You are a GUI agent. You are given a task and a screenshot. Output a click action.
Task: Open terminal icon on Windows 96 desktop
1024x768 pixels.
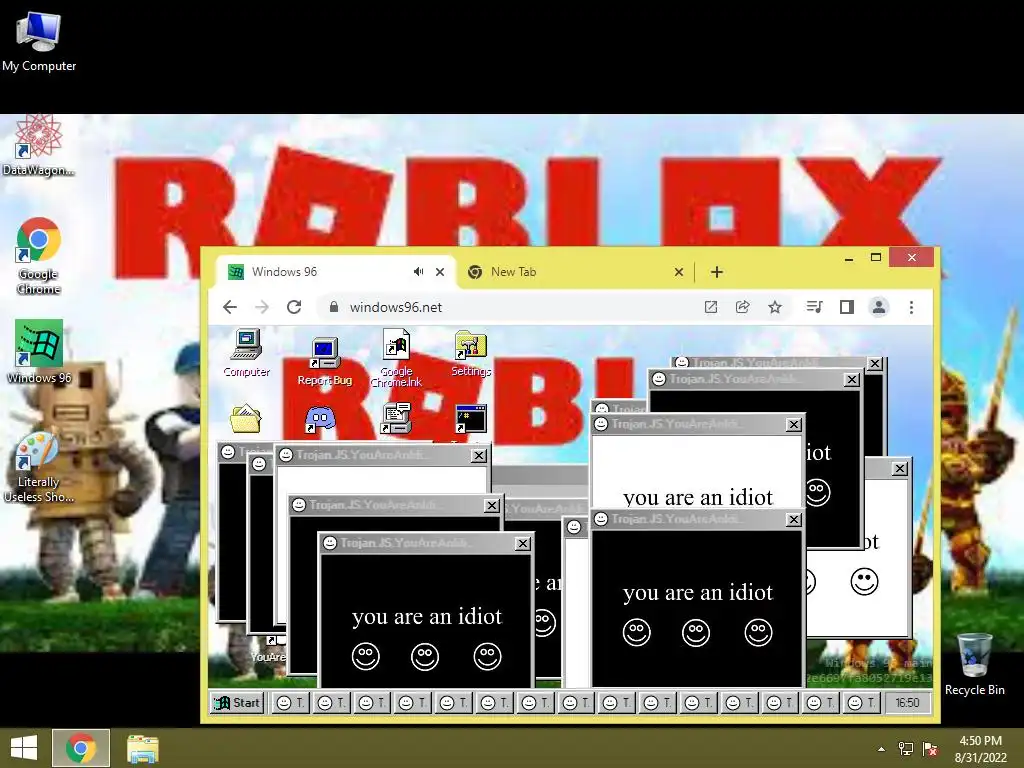(x=471, y=419)
